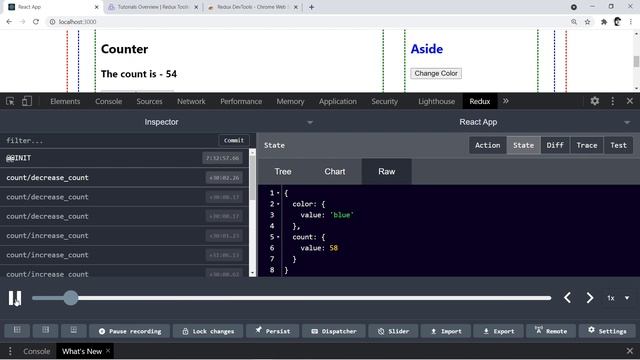Show state as Chart
Screen dimensions: 640x360
click(335, 172)
